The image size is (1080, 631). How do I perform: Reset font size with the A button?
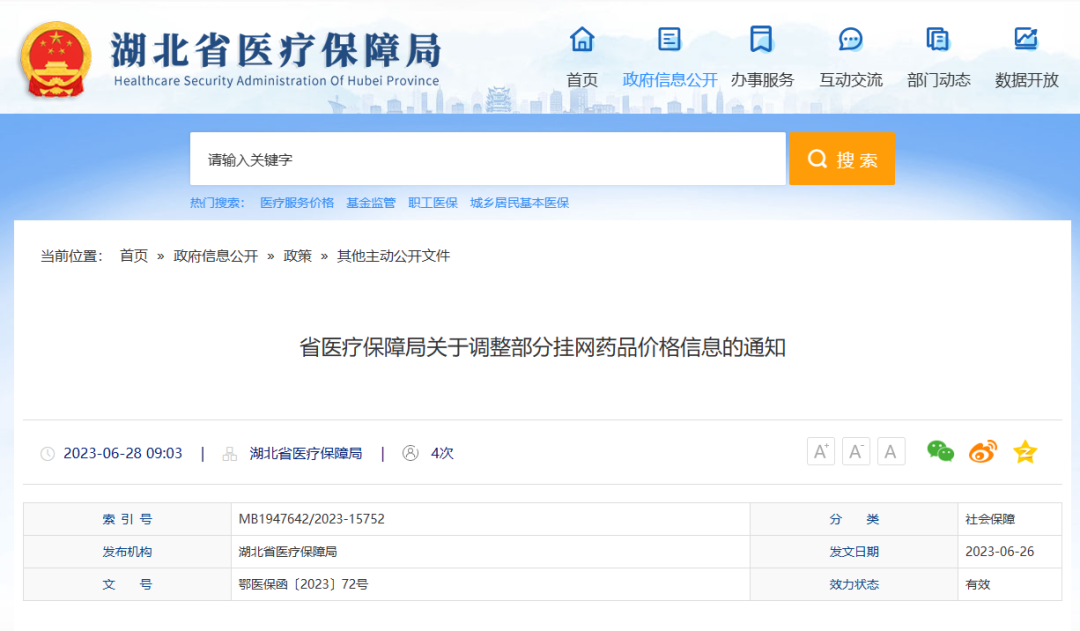point(890,451)
